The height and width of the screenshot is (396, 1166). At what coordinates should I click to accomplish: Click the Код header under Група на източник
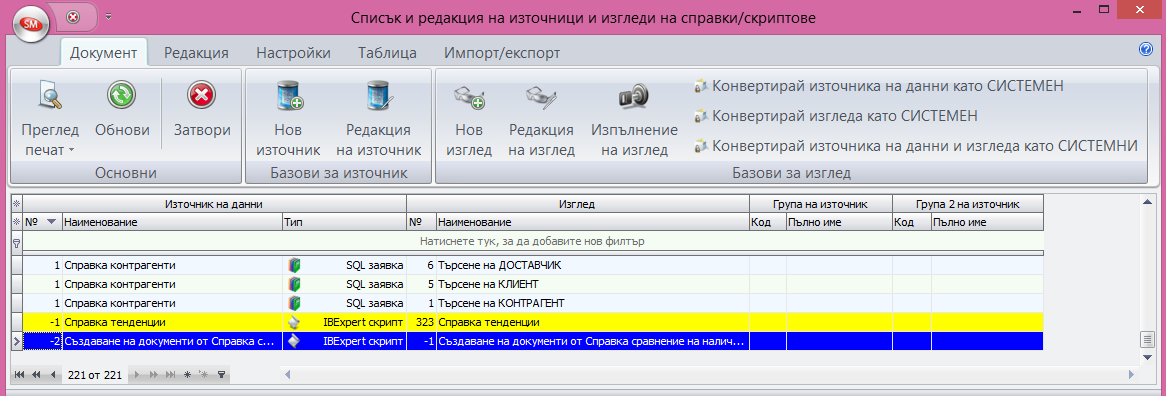pos(767,221)
